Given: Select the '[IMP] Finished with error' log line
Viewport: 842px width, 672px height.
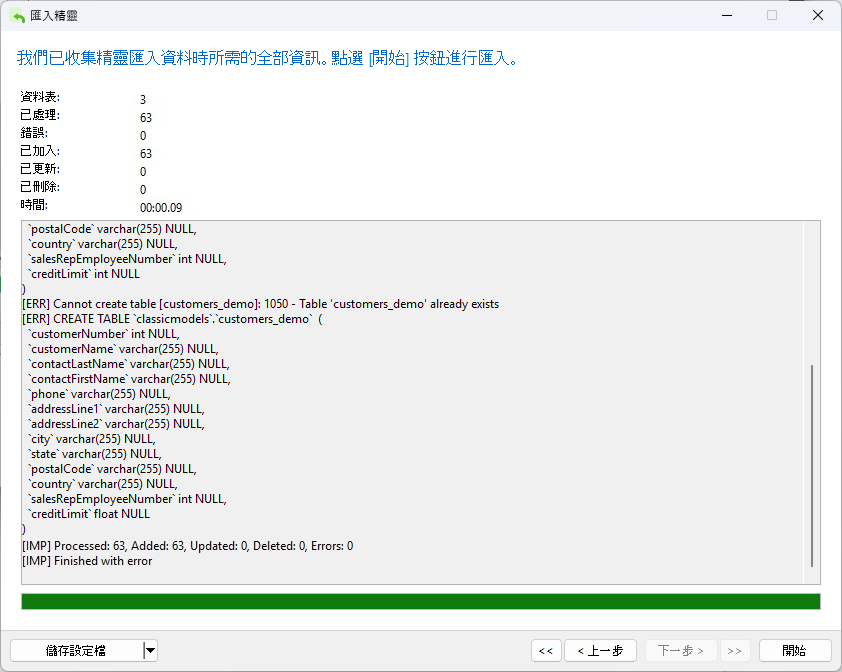Looking at the screenshot, I should tap(87, 561).
